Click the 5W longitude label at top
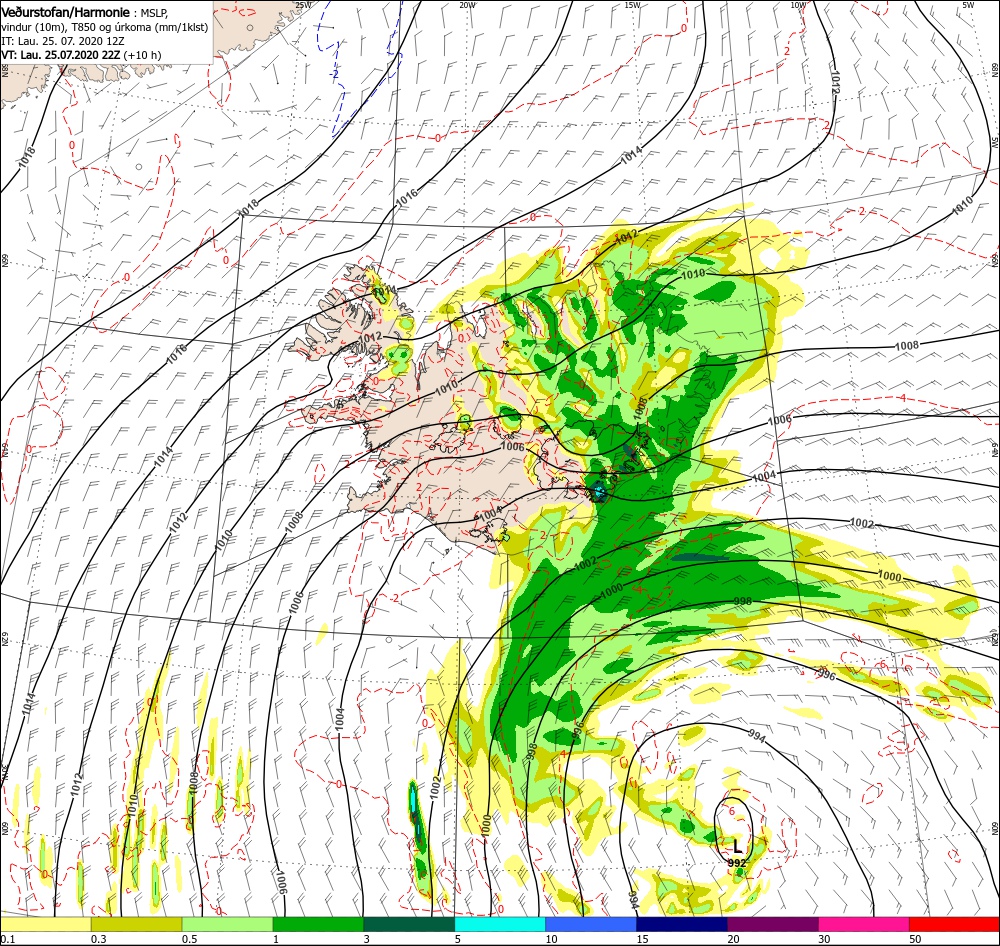This screenshot has height=946, width=1000. pos(968,5)
